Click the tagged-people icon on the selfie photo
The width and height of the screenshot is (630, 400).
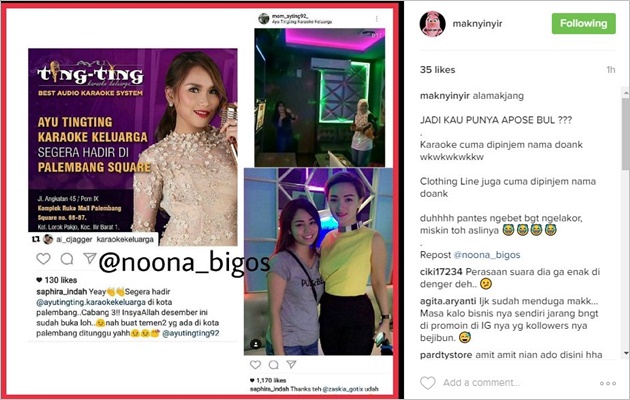pos(256,344)
